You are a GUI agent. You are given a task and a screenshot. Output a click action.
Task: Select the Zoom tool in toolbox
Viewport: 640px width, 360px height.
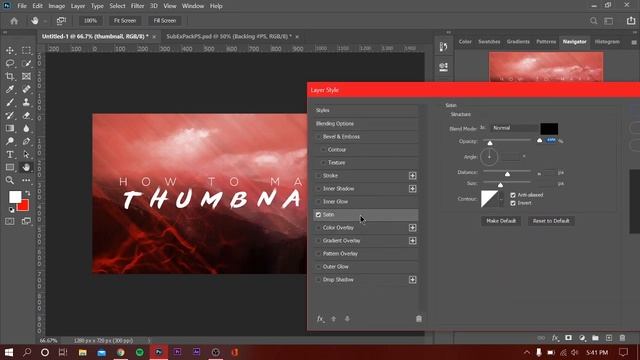pos(10,180)
